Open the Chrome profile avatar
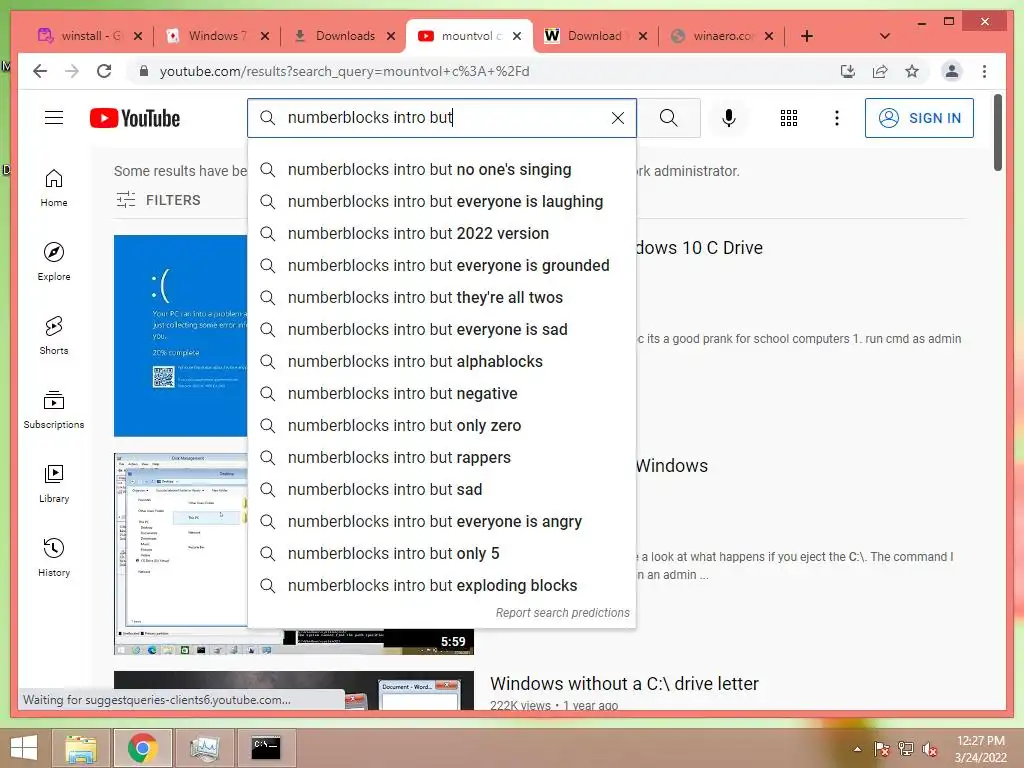Image resolution: width=1024 pixels, height=768 pixels. pos(952,71)
